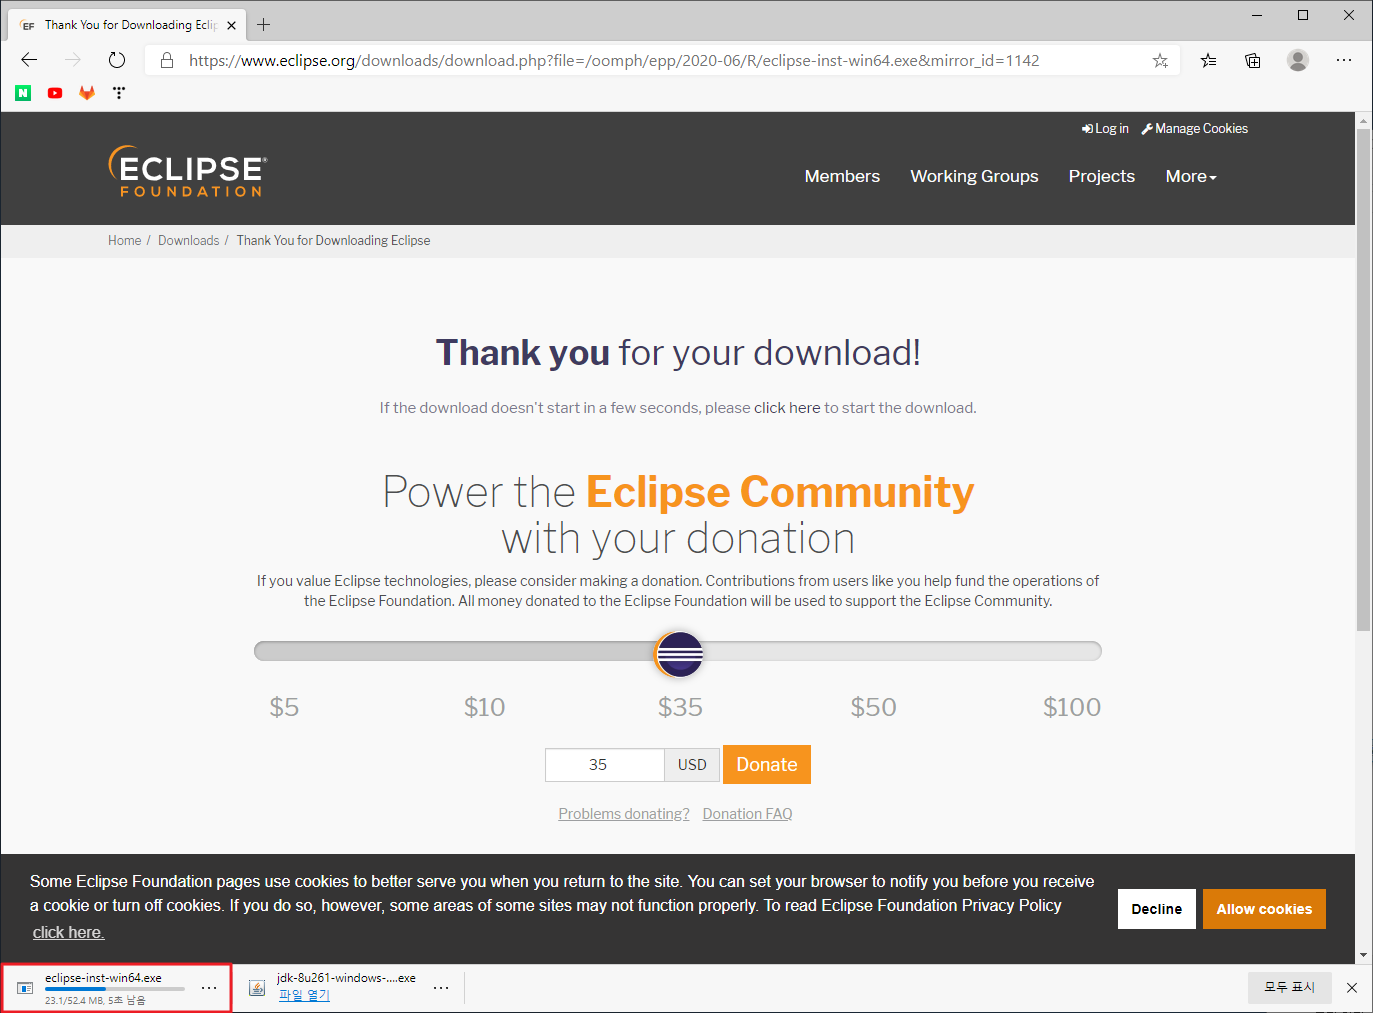Open Manage Cookies

click(1195, 128)
